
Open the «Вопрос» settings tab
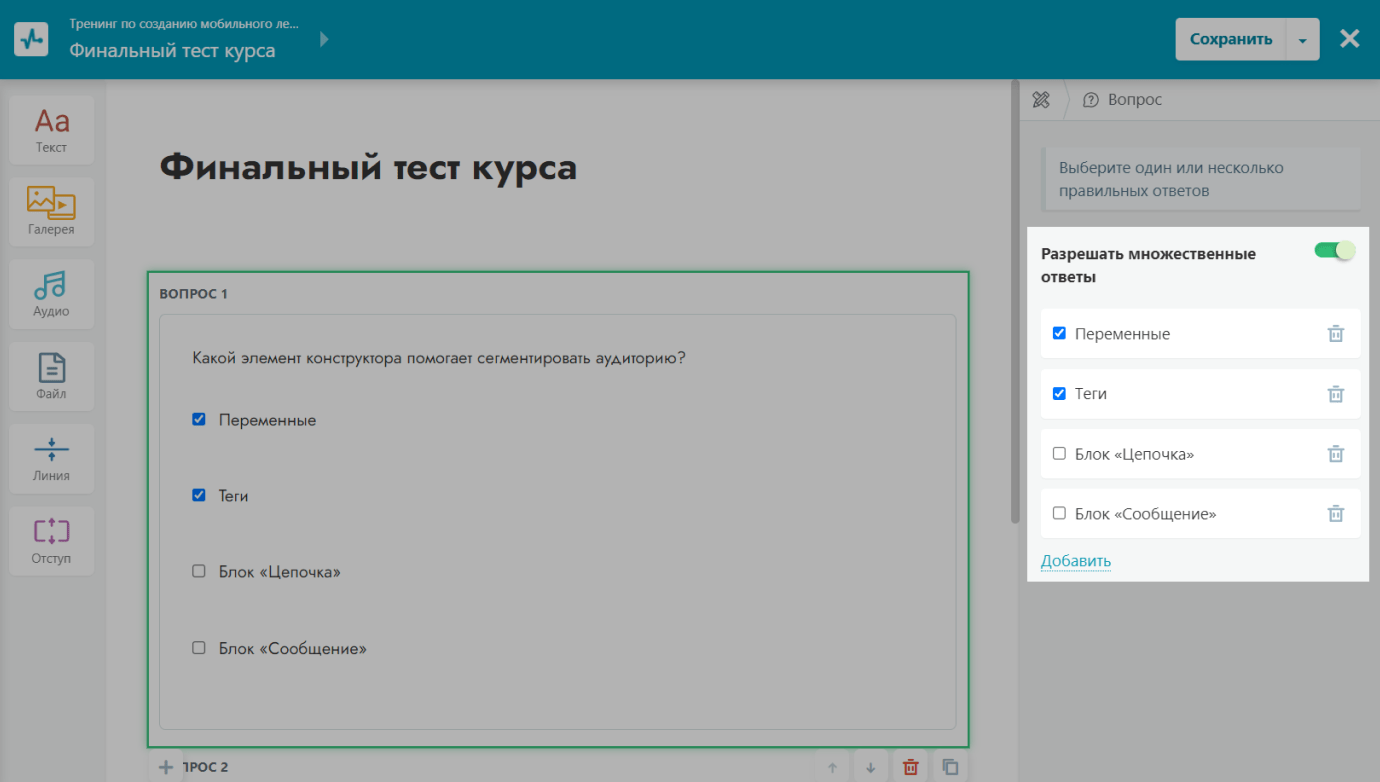1123,100
